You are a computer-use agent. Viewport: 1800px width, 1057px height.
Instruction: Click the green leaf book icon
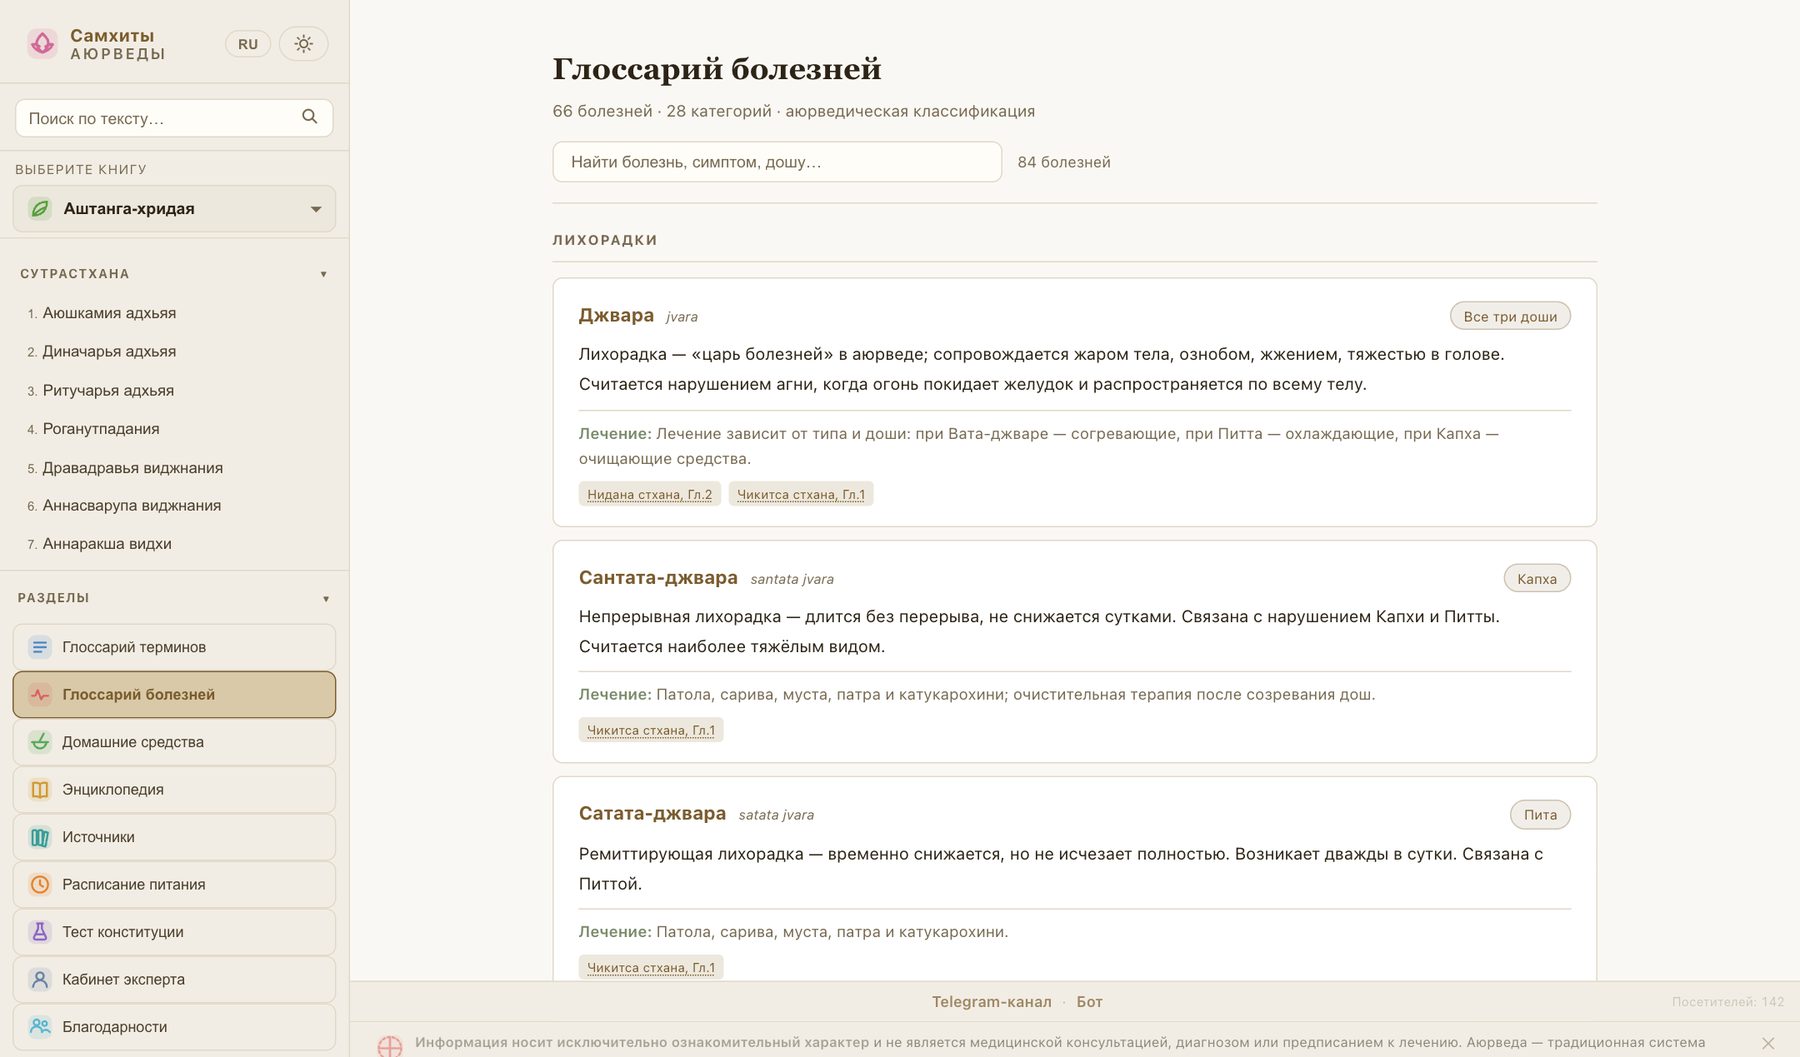pyautogui.click(x=40, y=209)
